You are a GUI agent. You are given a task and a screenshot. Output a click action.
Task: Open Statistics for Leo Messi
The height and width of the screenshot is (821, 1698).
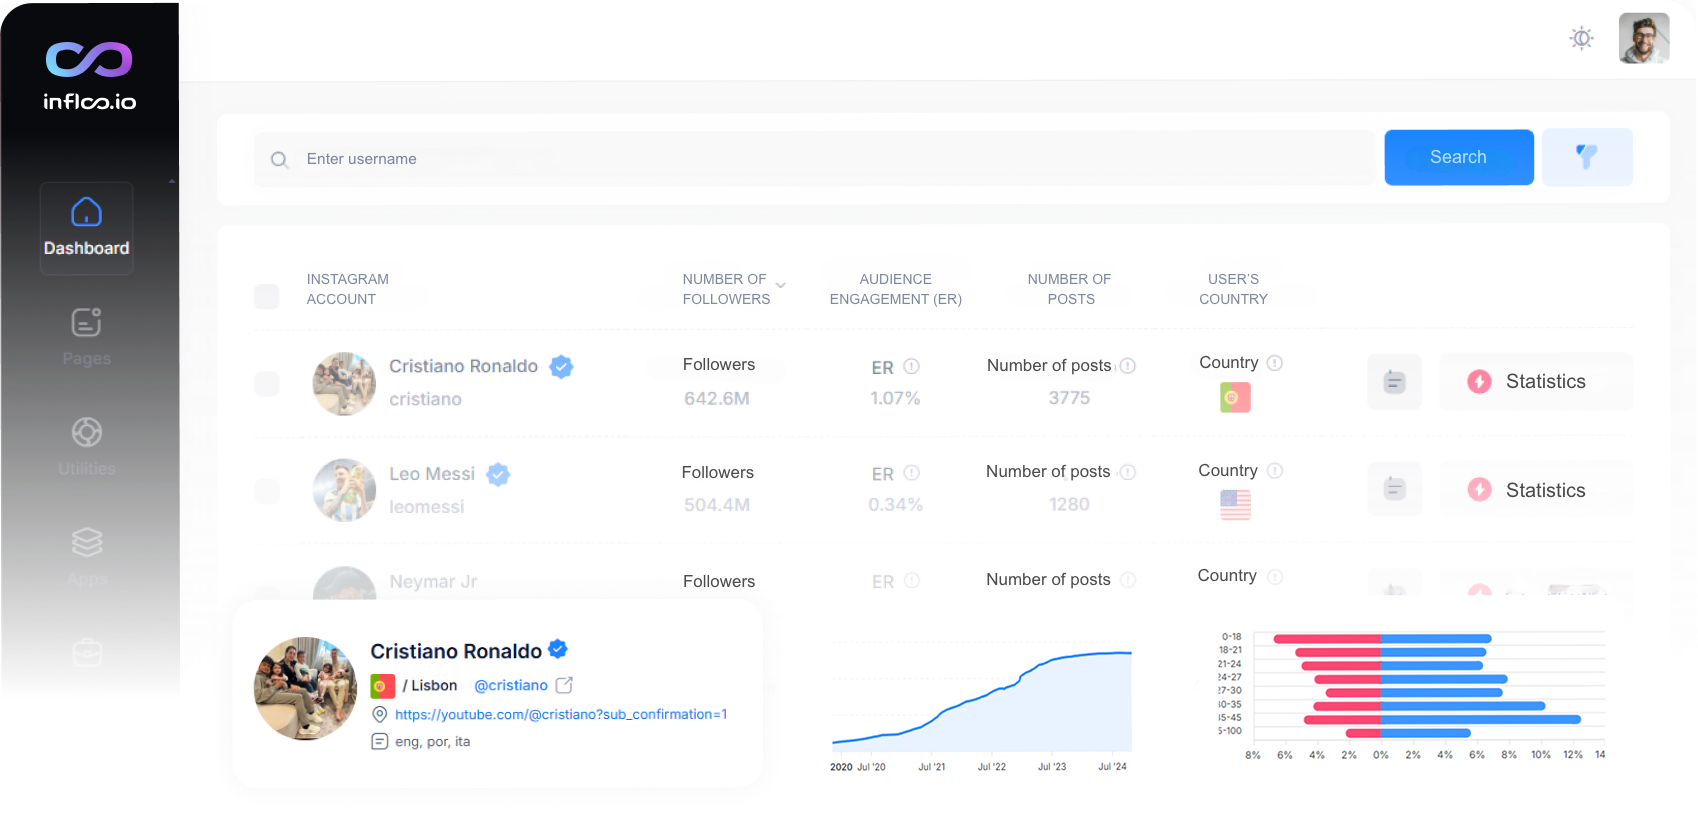pyautogui.click(x=1535, y=490)
